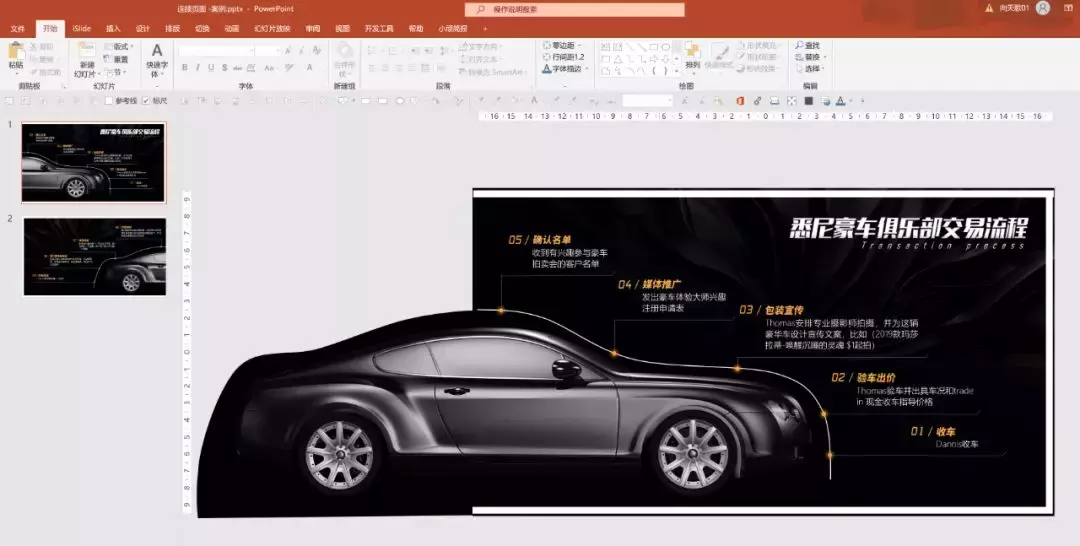Open the 文件 (File) menu
The width and height of the screenshot is (1080, 546).
[17, 29]
